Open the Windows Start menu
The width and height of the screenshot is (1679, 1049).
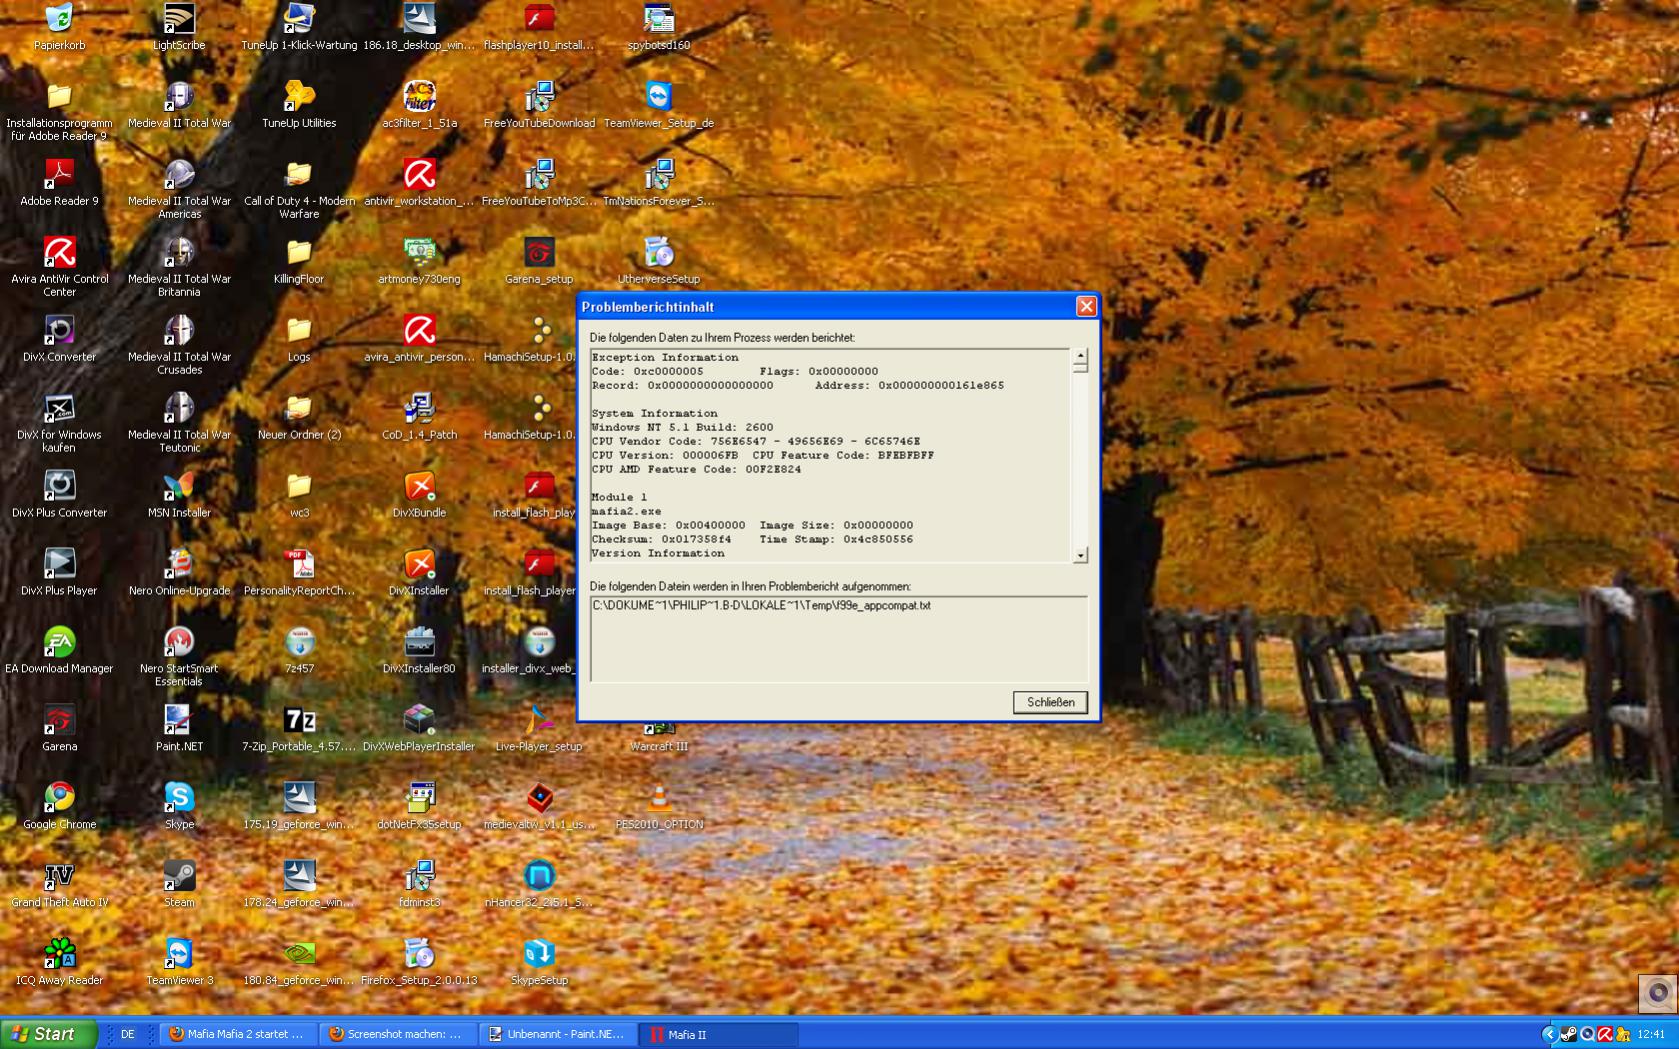pyautogui.click(x=48, y=1034)
